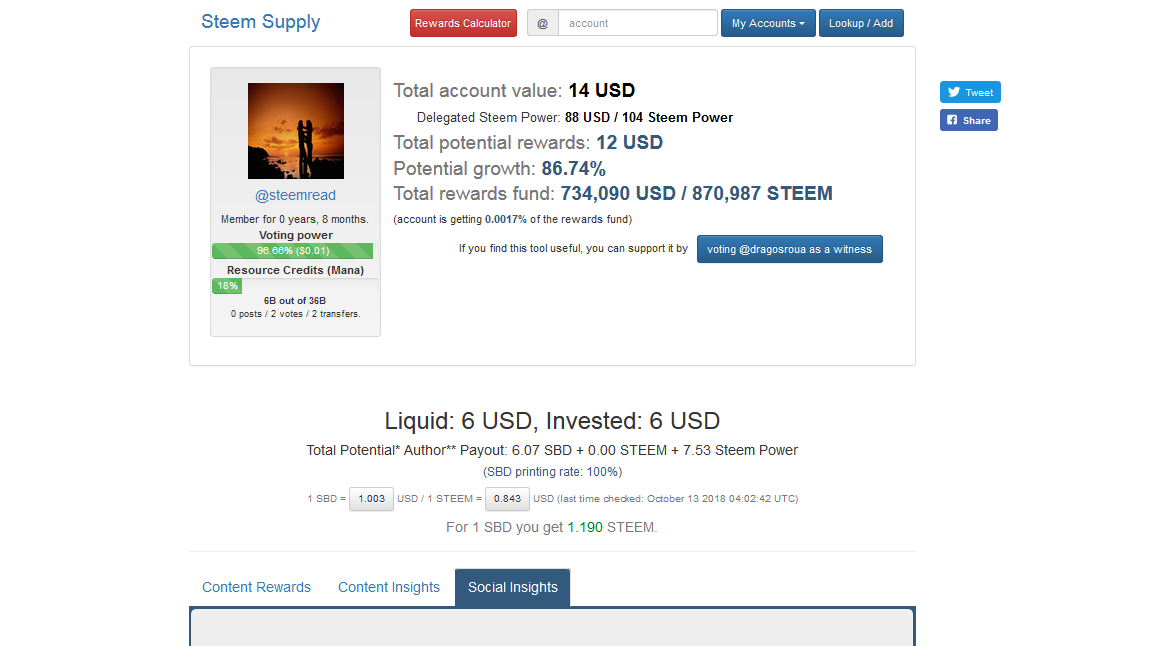Click the 870,987 STEEM rewards fund figure
This screenshot has height=646, width=1173.
[x=762, y=194]
